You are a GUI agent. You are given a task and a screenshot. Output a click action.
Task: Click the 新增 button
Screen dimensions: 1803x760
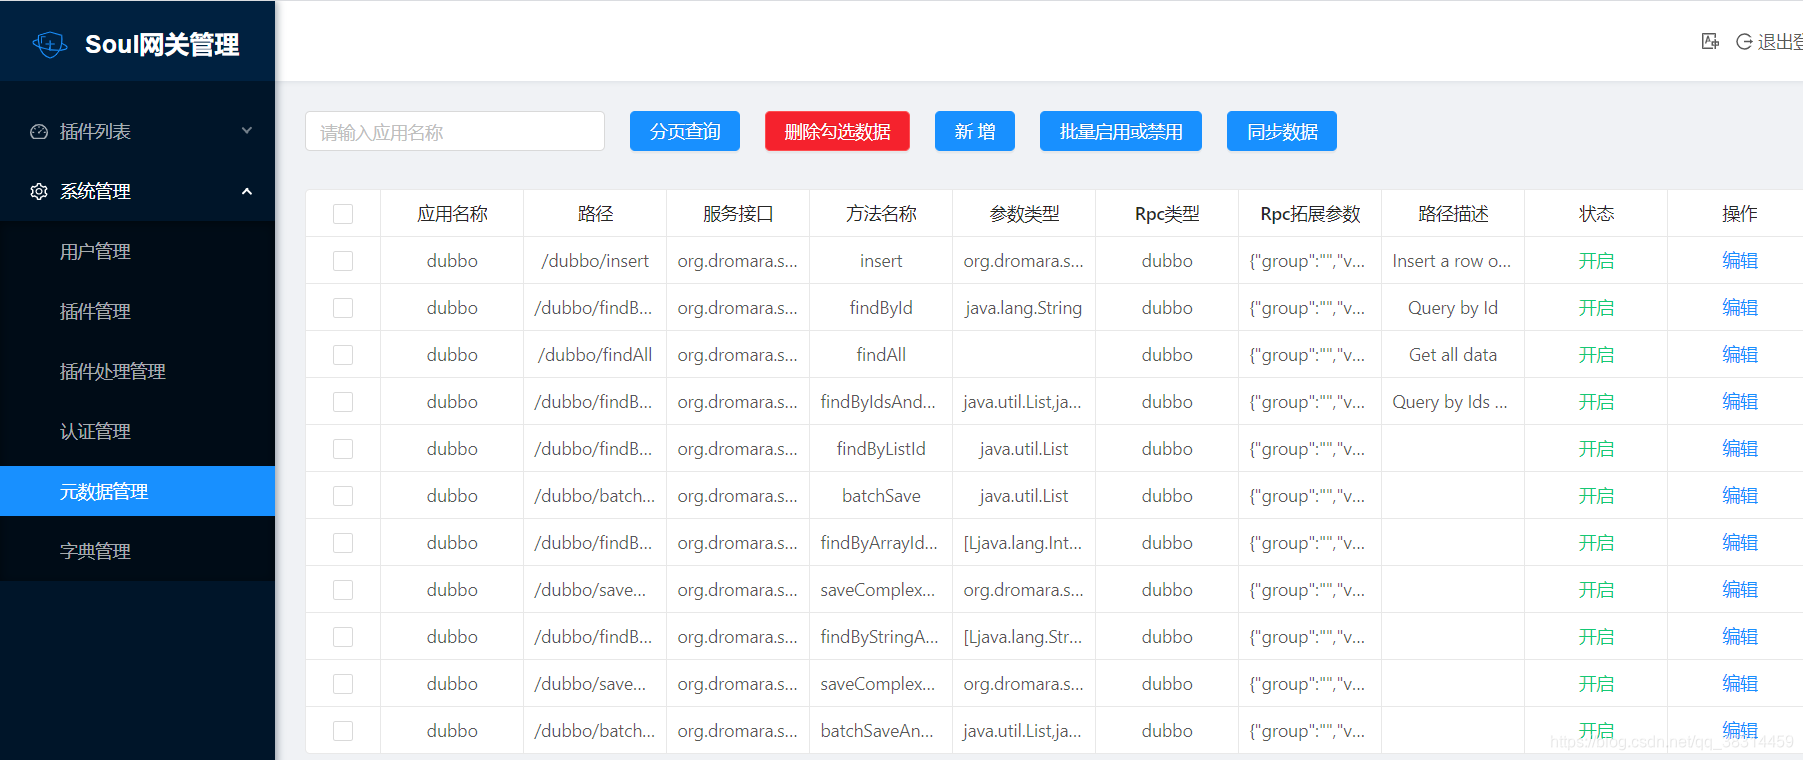975,131
